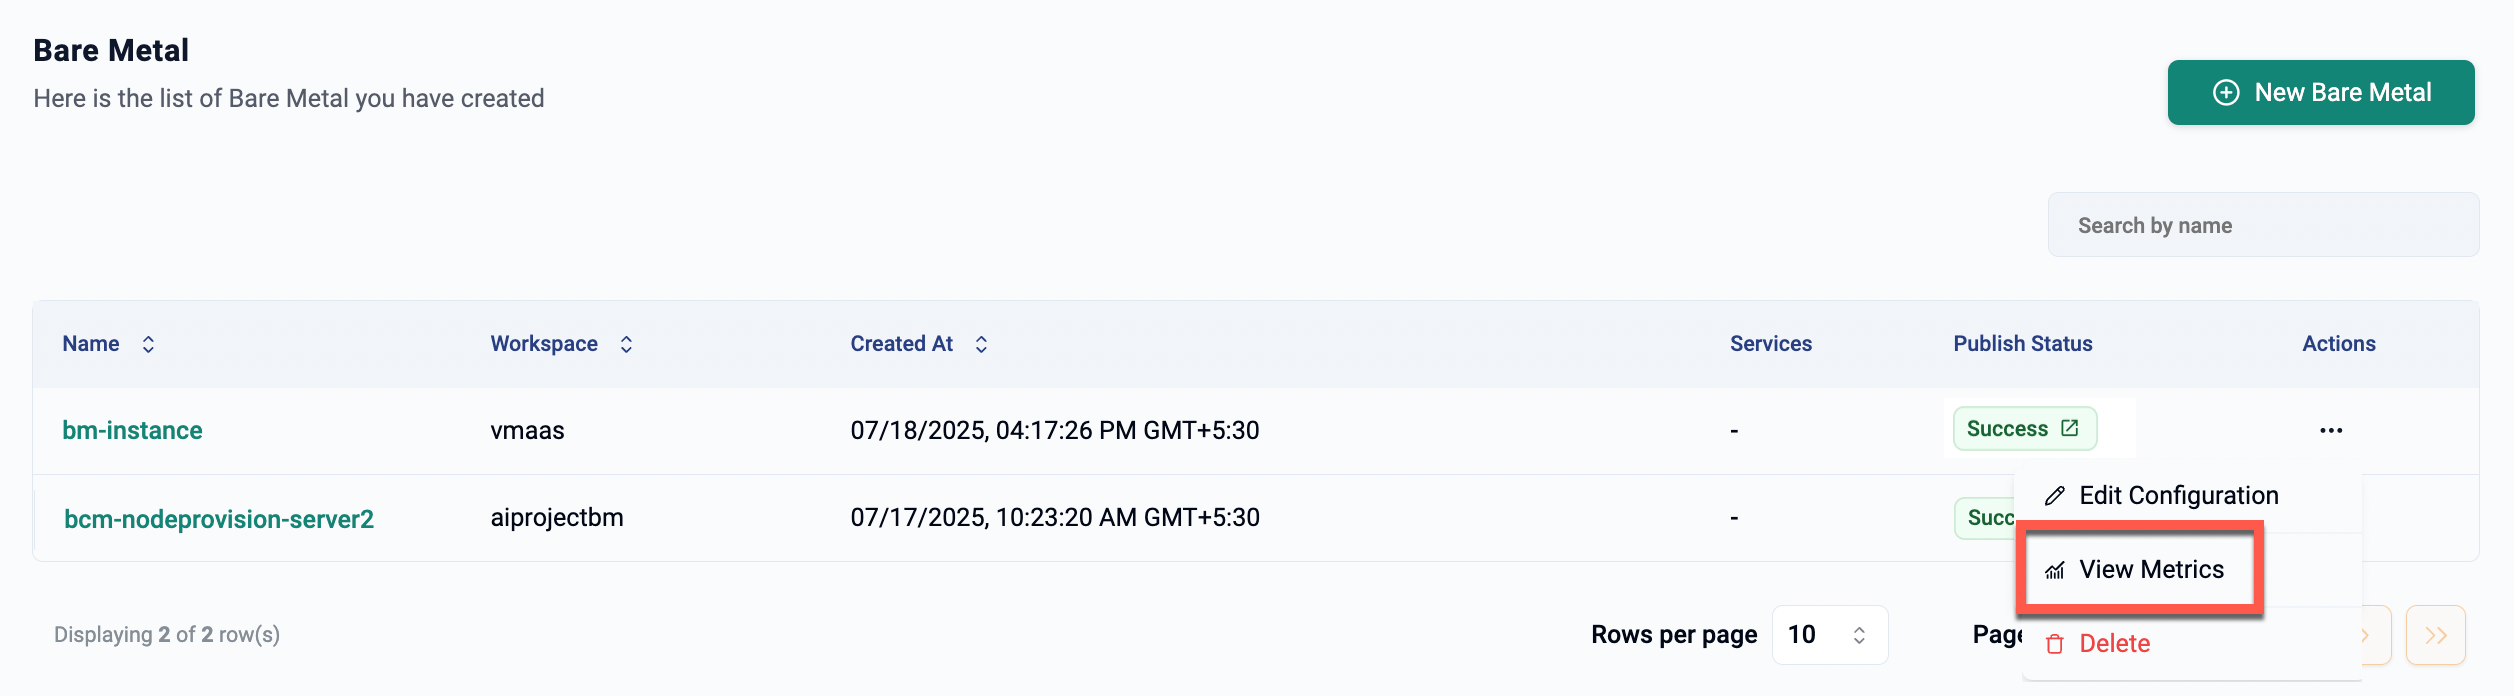The image size is (2514, 696).
Task: Open the bcm-nodeprovision-server2 link
Action: pyautogui.click(x=218, y=519)
